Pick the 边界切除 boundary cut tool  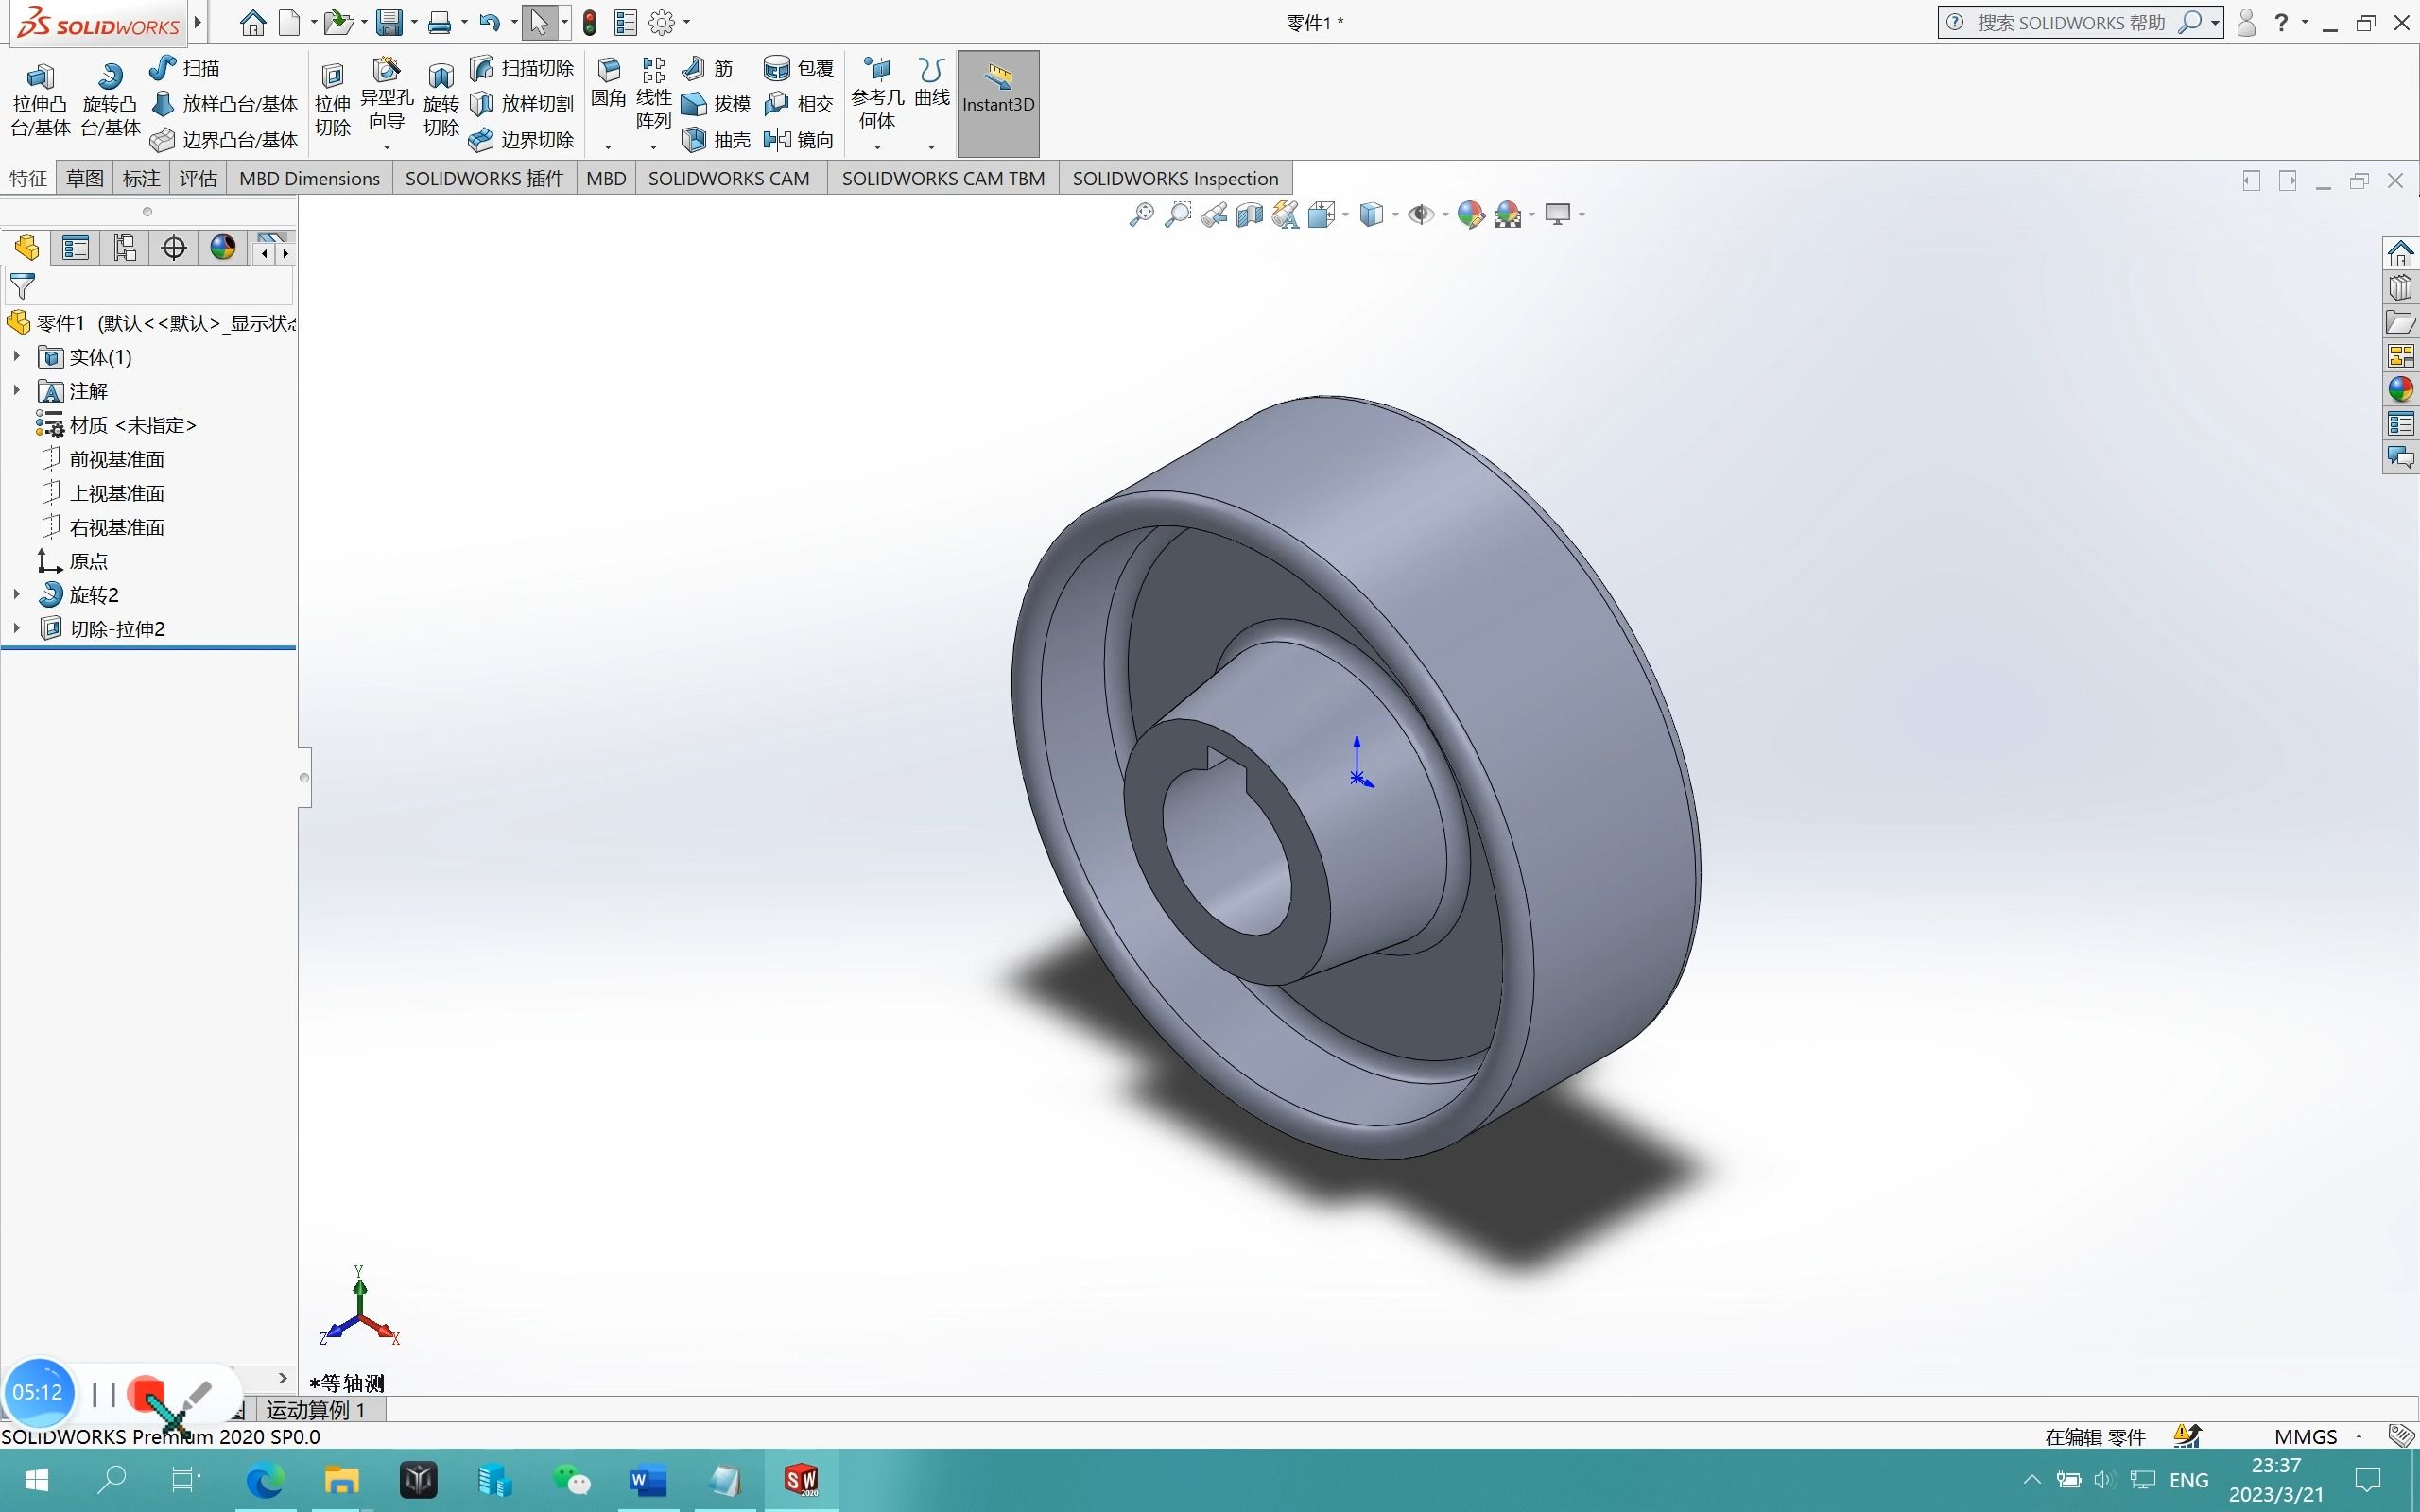coord(522,140)
